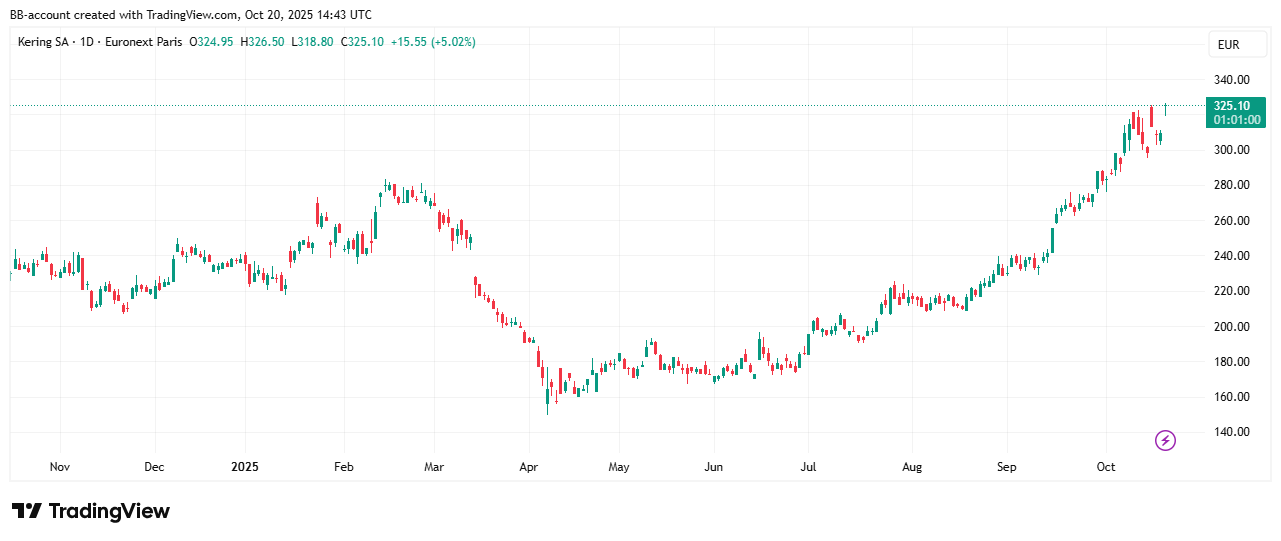This screenshot has width=1281, height=541.
Task: Select the Apr marker on time axis
Action: tap(528, 467)
